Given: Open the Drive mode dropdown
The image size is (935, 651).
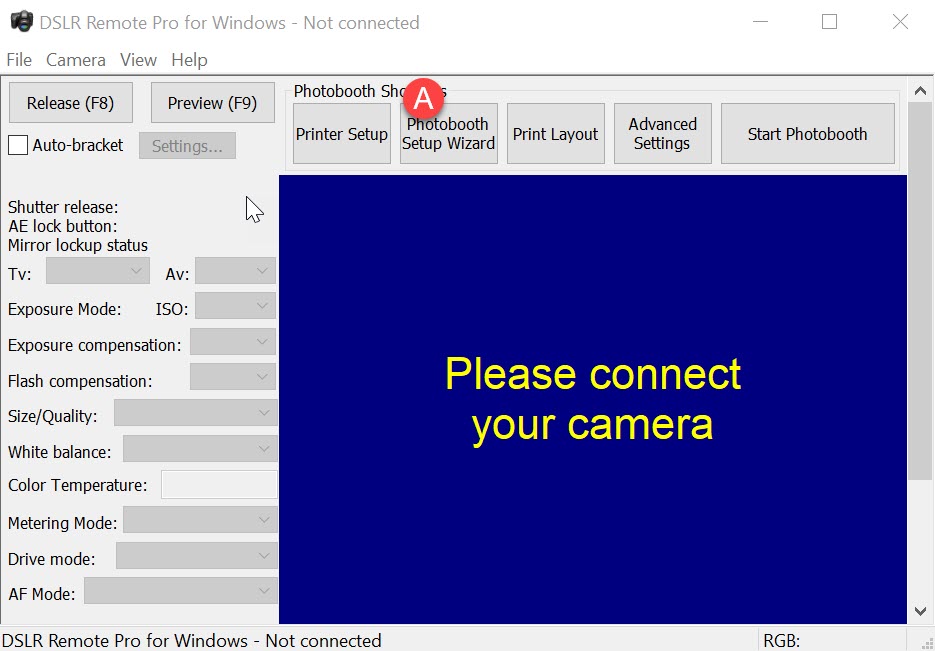Looking at the screenshot, I should (196, 556).
